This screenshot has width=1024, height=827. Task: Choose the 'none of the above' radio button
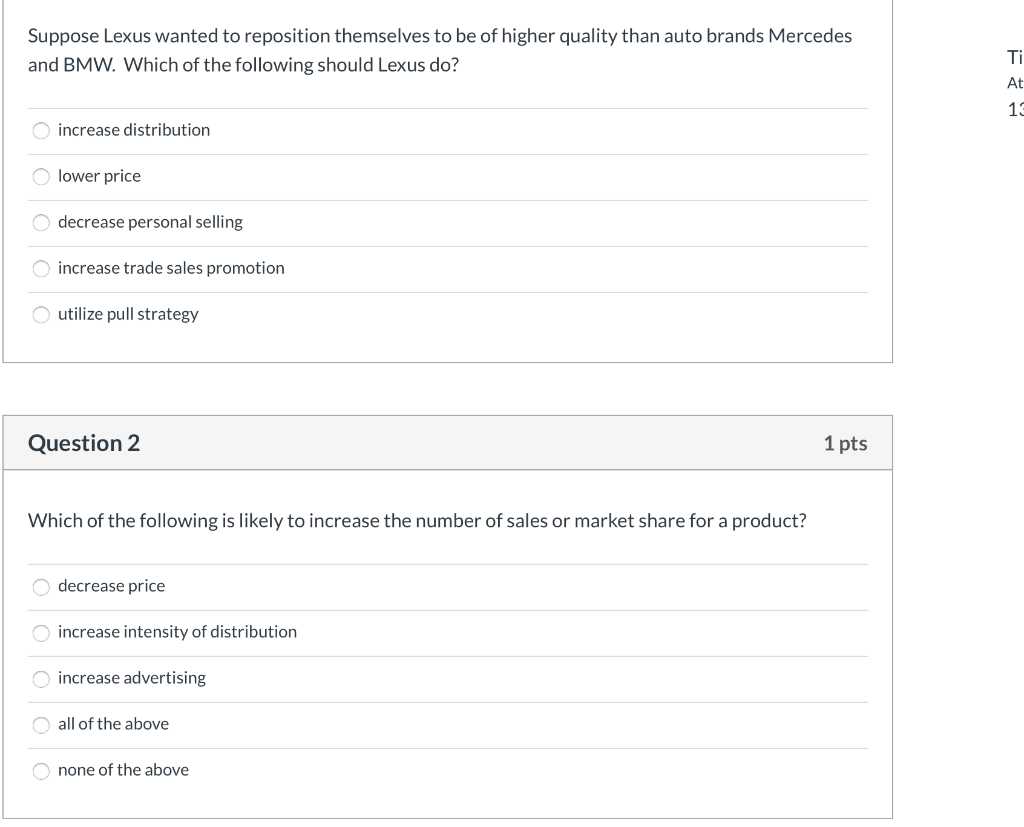click(41, 771)
